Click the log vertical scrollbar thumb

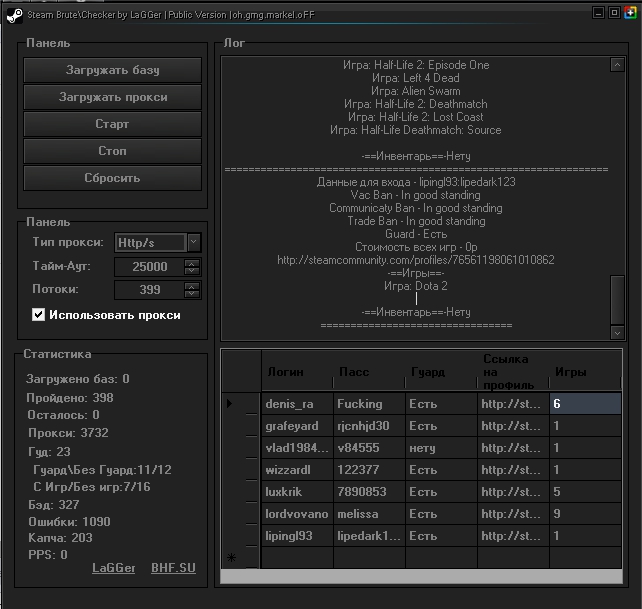(x=617, y=299)
